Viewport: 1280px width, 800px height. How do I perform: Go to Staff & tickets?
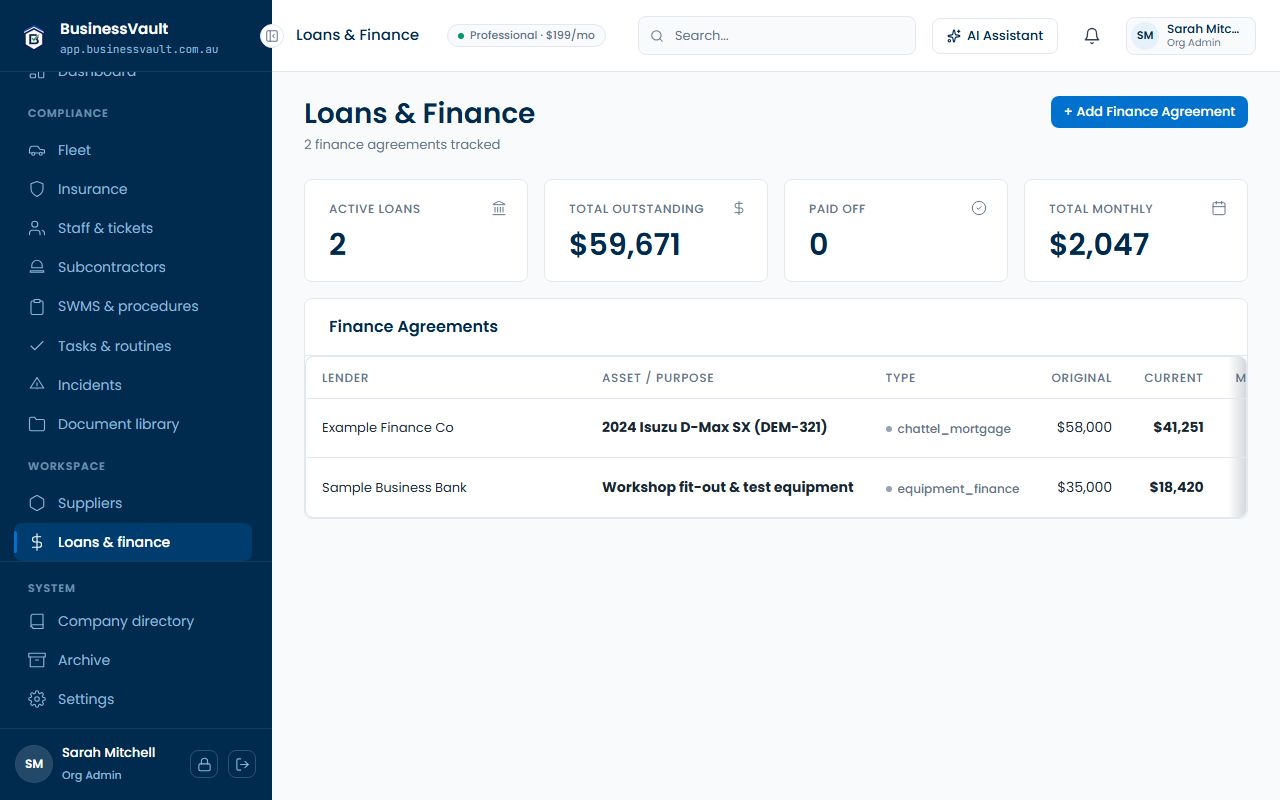coord(132,228)
